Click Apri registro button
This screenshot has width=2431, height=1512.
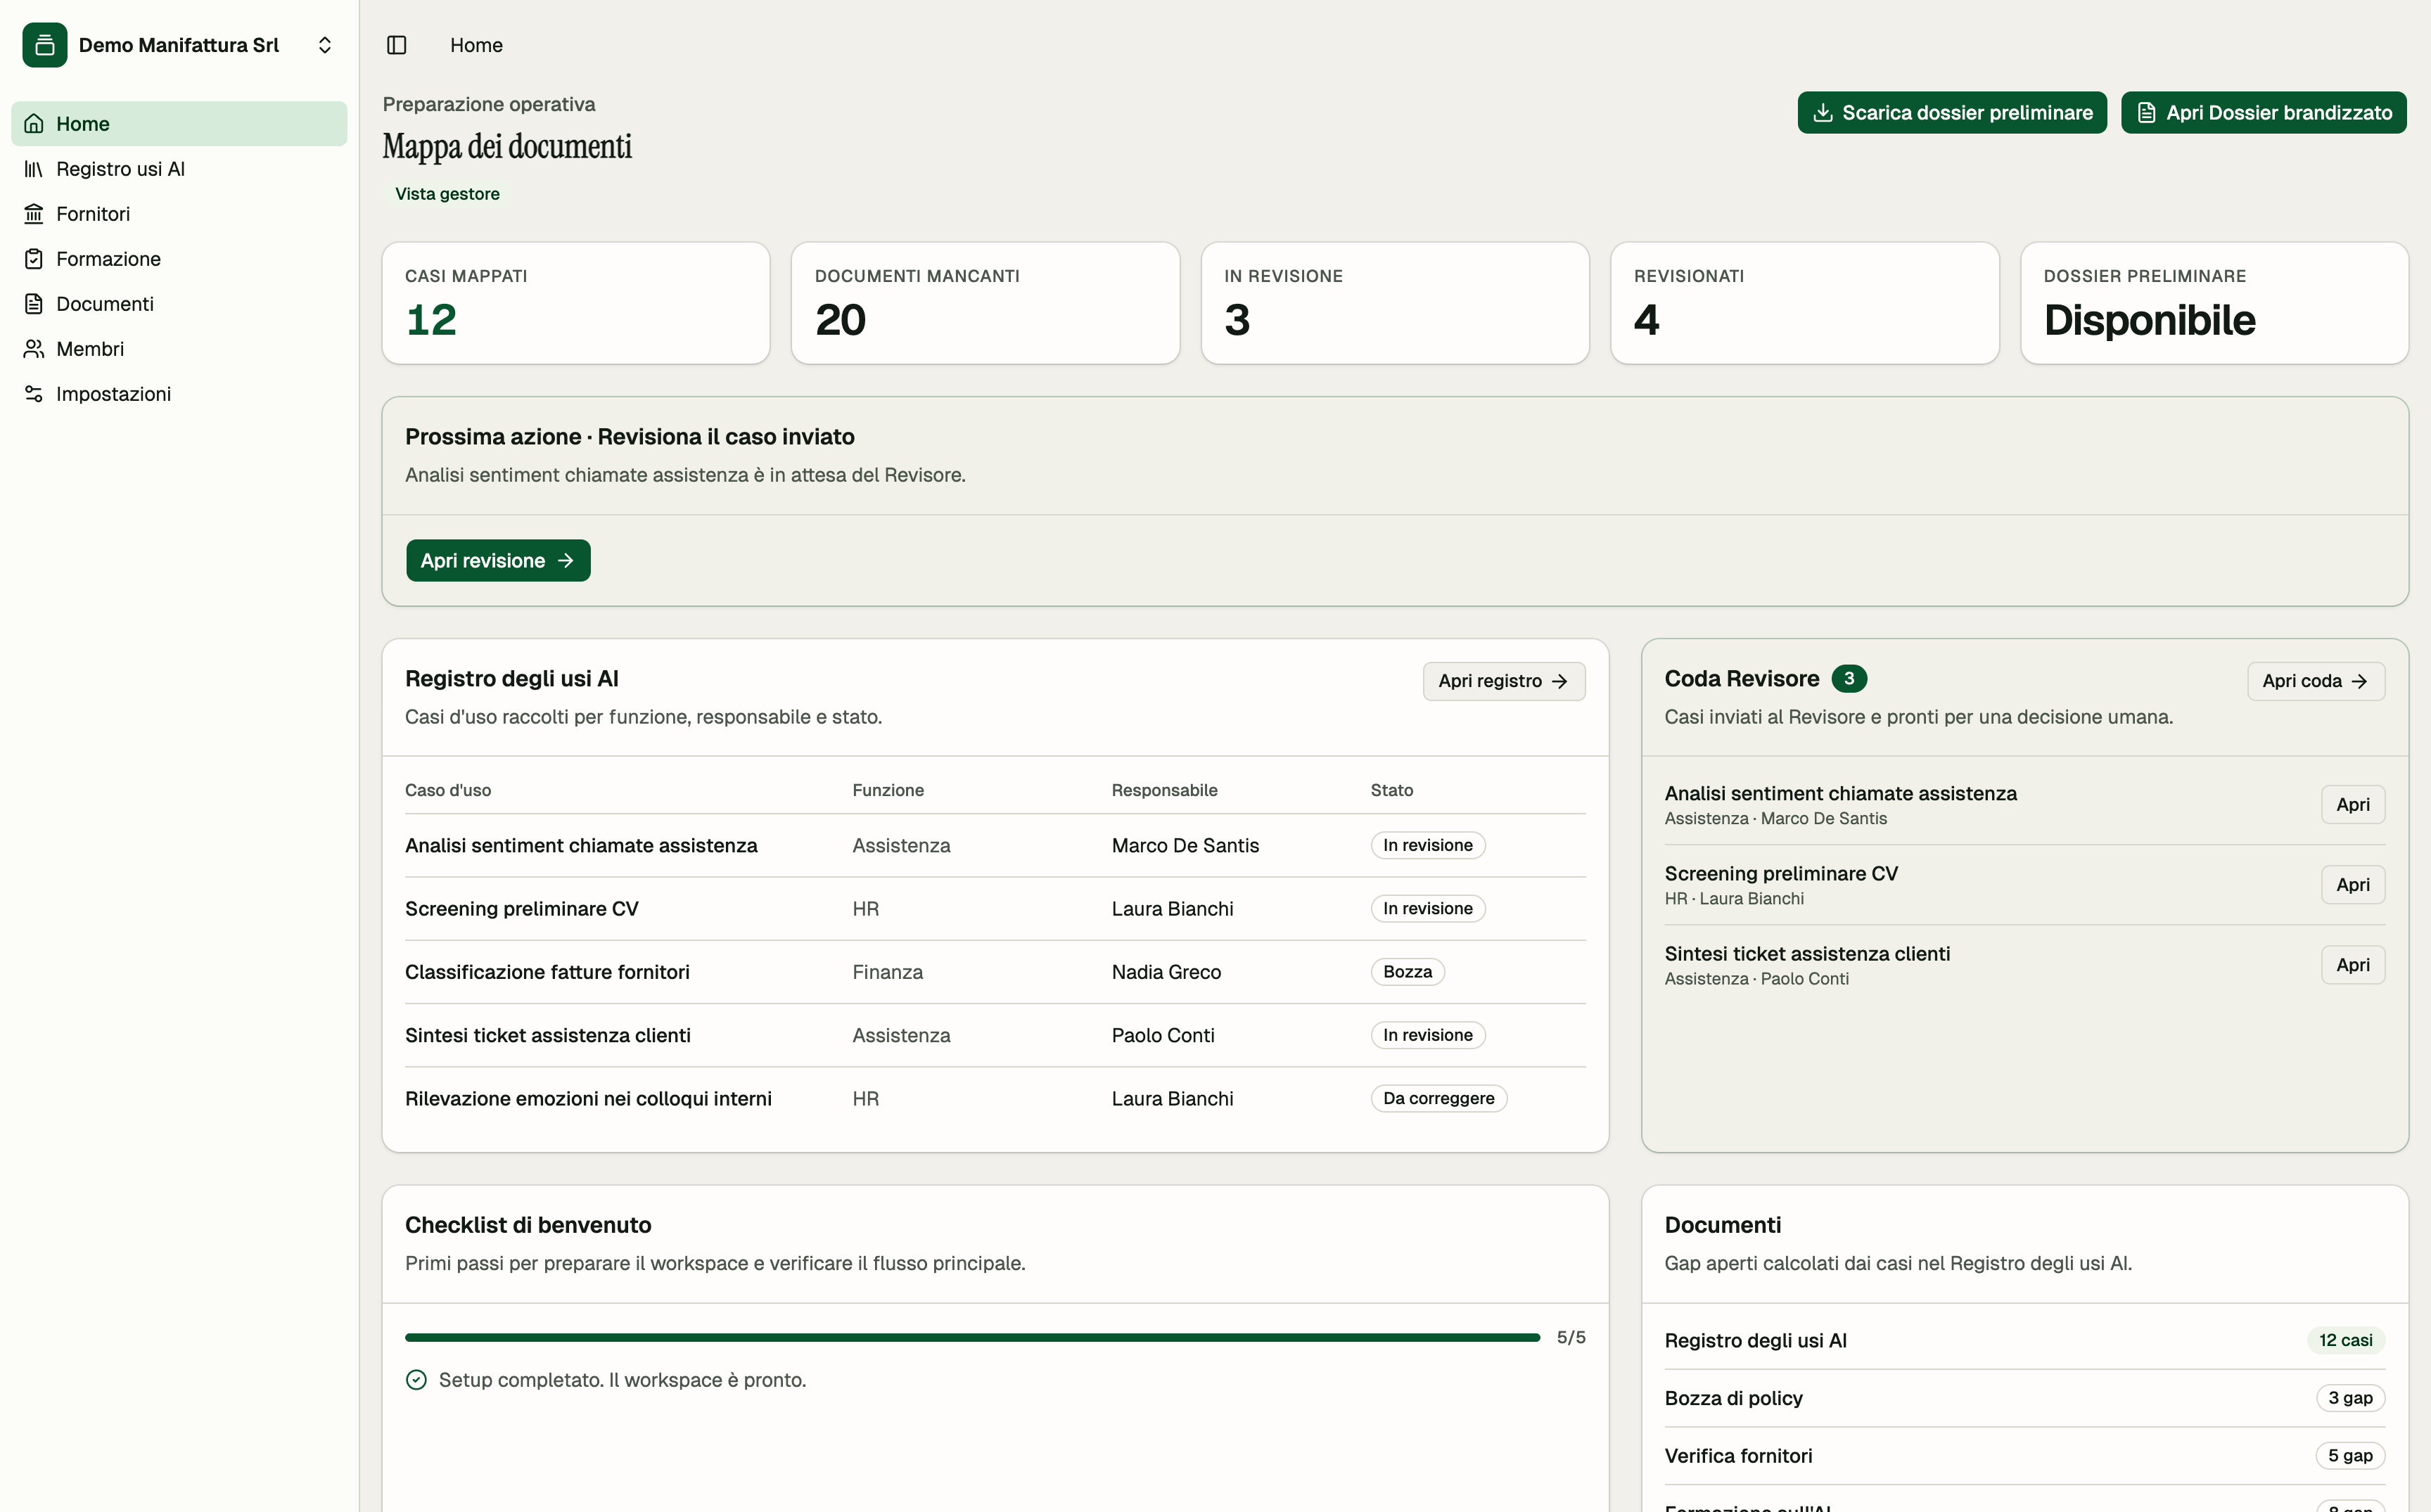point(1504,681)
